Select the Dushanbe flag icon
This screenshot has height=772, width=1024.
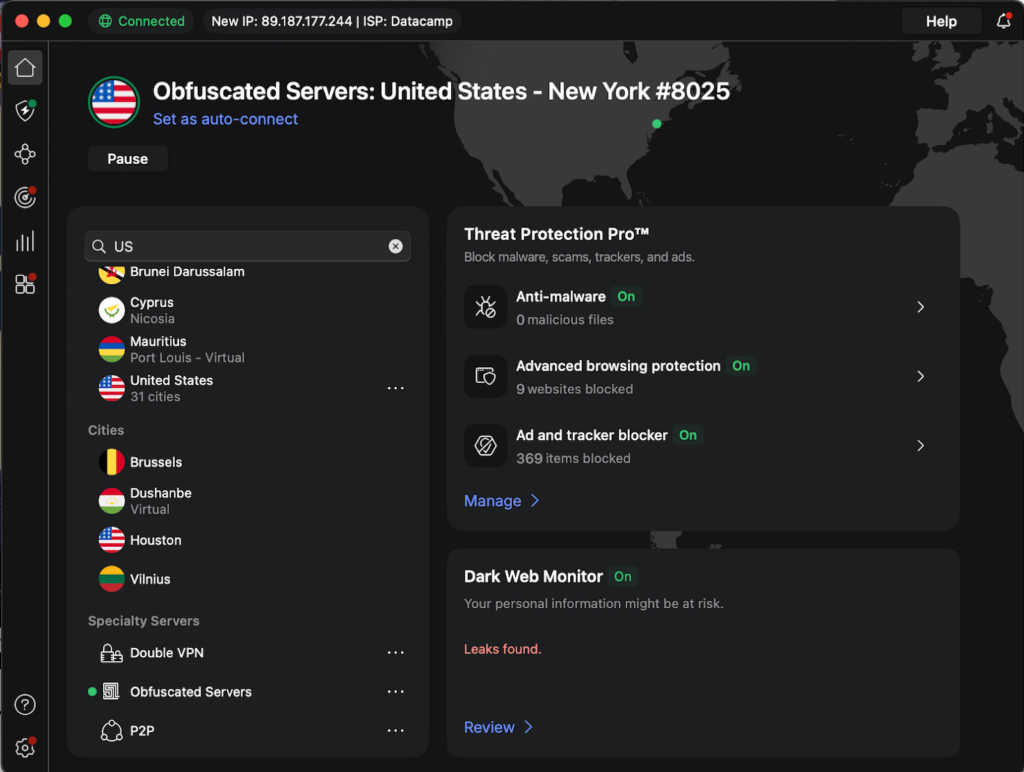point(112,501)
